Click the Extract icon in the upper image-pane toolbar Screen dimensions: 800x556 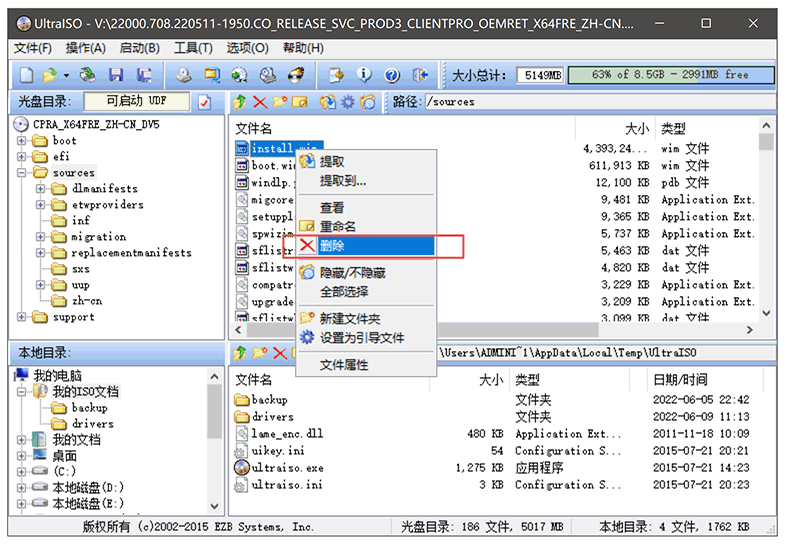[328, 102]
